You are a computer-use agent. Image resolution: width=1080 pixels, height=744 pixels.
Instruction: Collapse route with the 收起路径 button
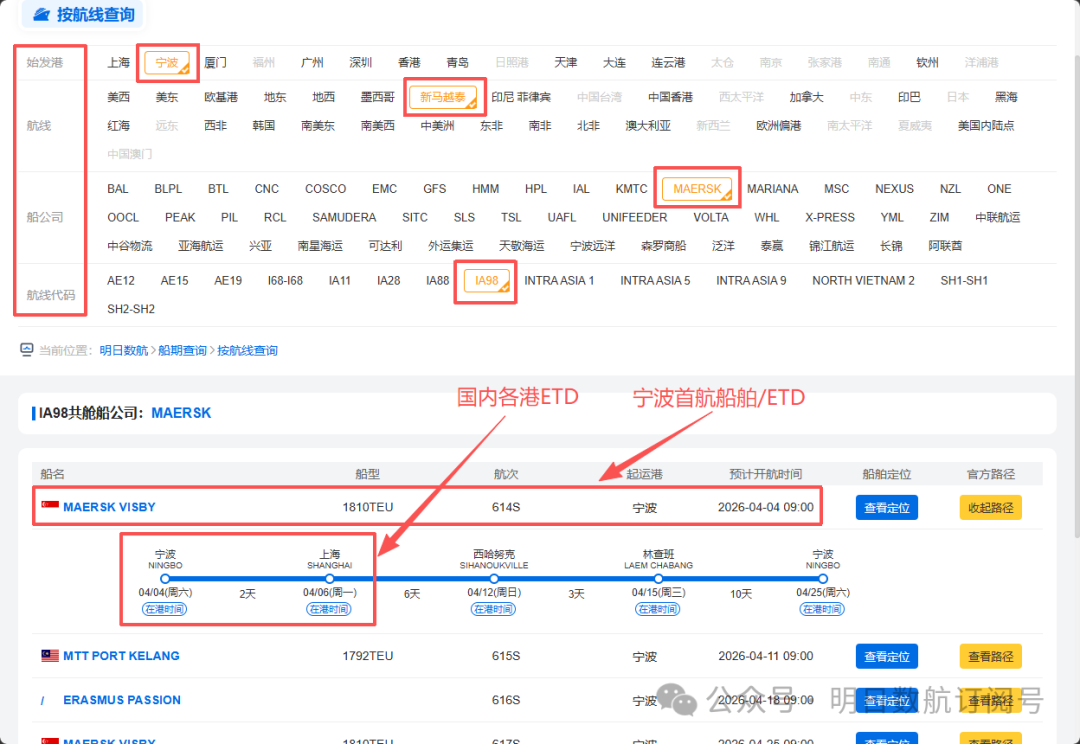pos(990,507)
